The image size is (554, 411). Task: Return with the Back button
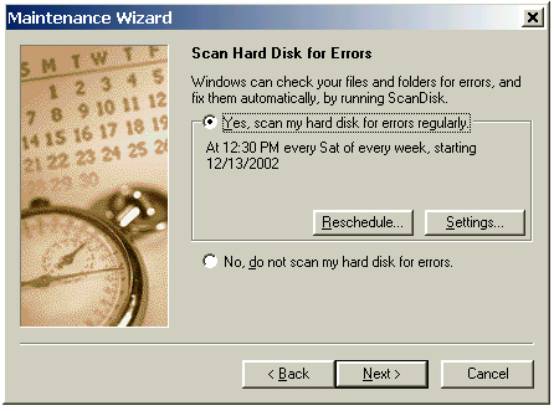click(288, 374)
